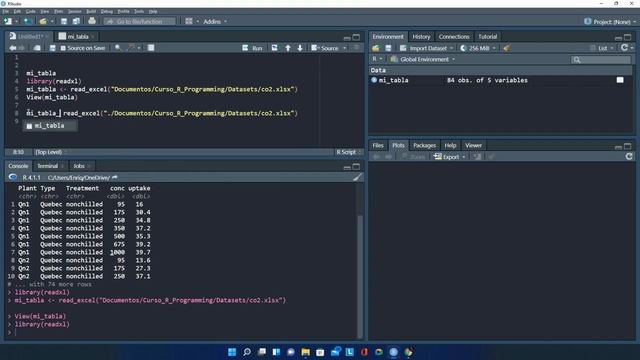Open the workspace panes layout icon
Viewport: 640px width, 360px height.
189,21
